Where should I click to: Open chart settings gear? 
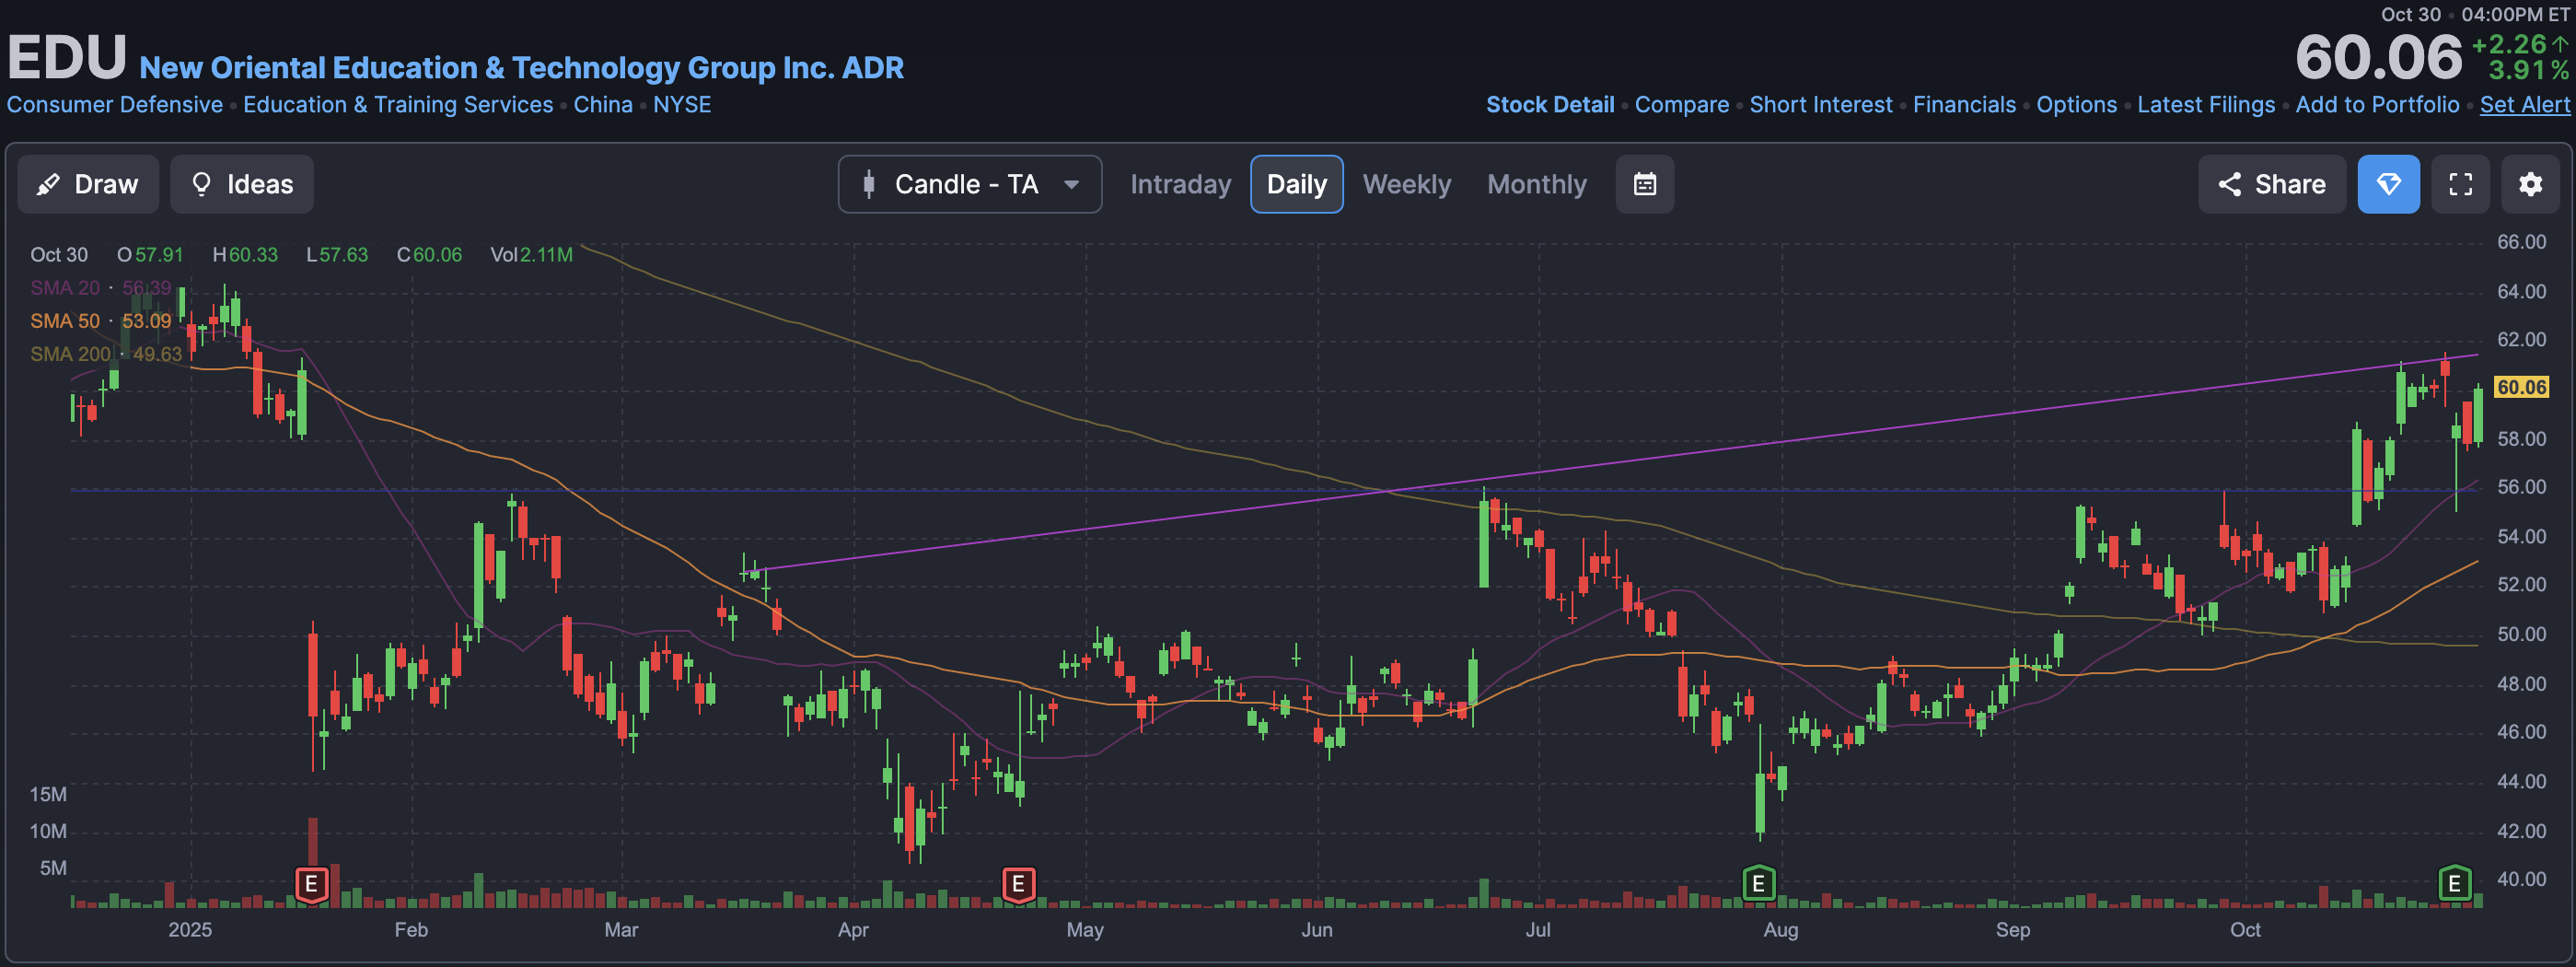click(2530, 184)
